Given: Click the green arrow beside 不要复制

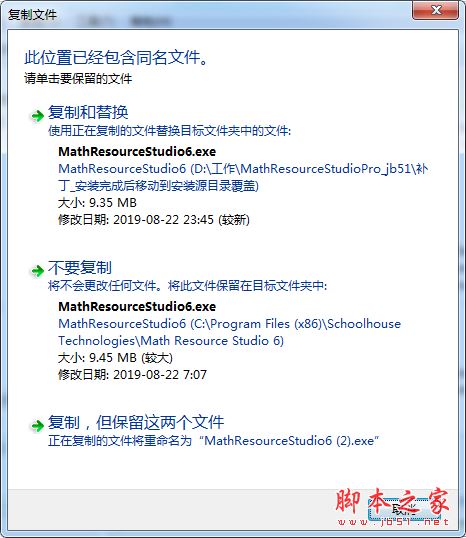Looking at the screenshot, I should (37, 271).
